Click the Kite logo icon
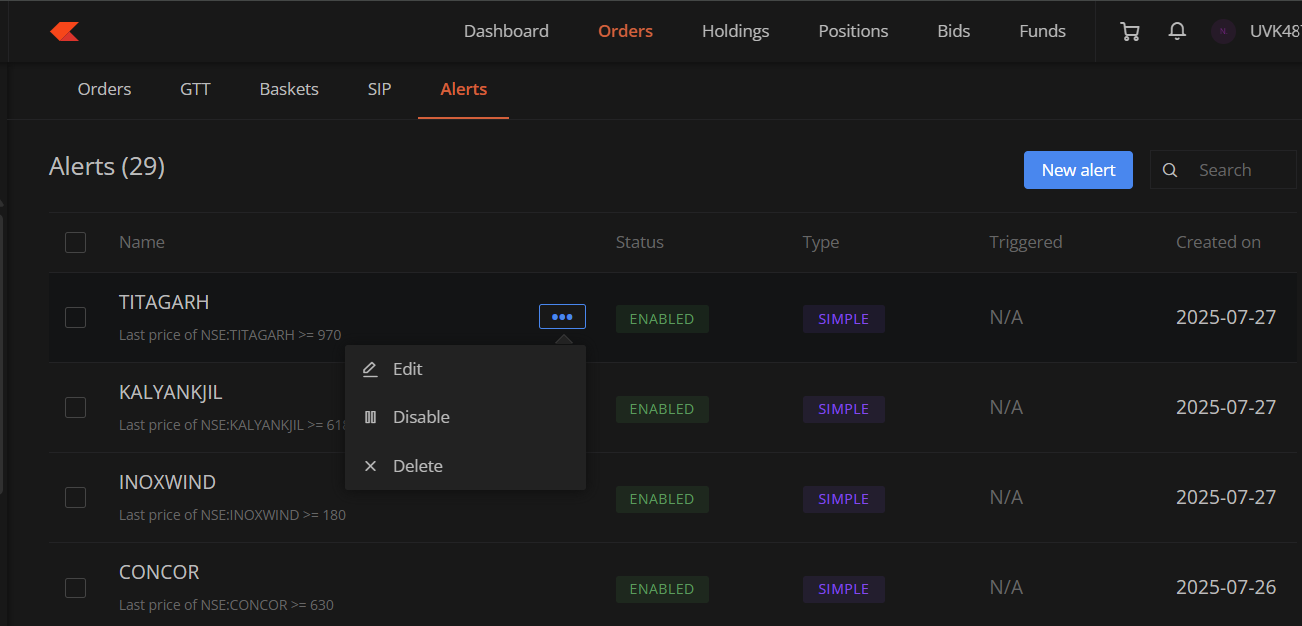This screenshot has height=626, width=1302. tap(65, 32)
